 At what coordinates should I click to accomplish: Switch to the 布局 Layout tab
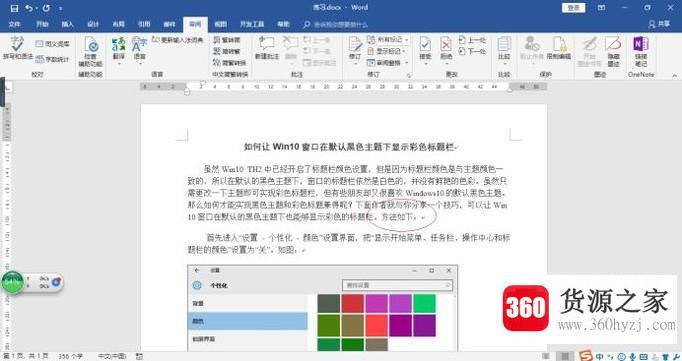point(118,24)
